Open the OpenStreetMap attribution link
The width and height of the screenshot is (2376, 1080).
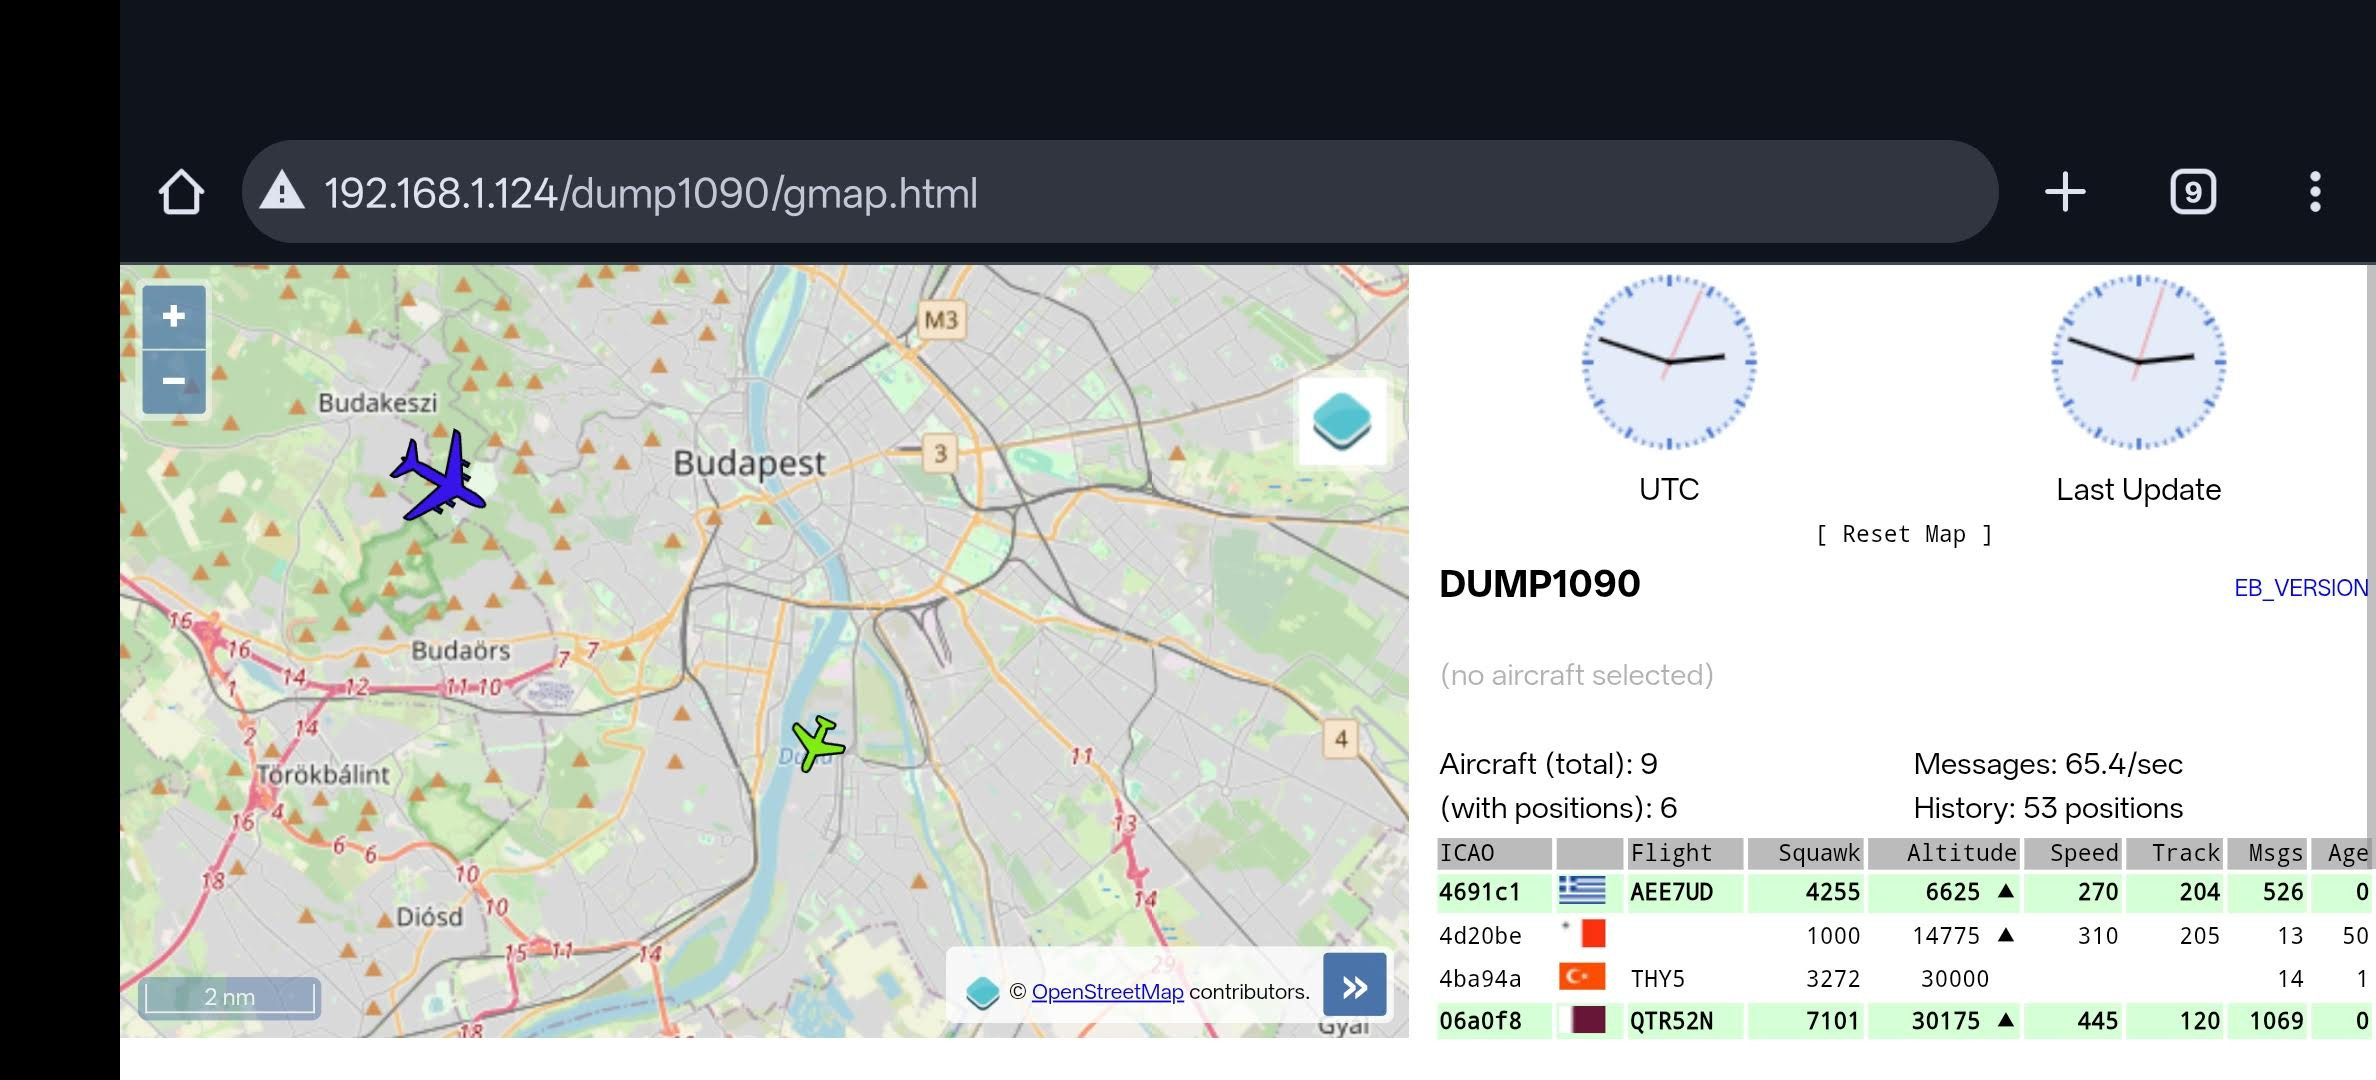tap(1107, 991)
